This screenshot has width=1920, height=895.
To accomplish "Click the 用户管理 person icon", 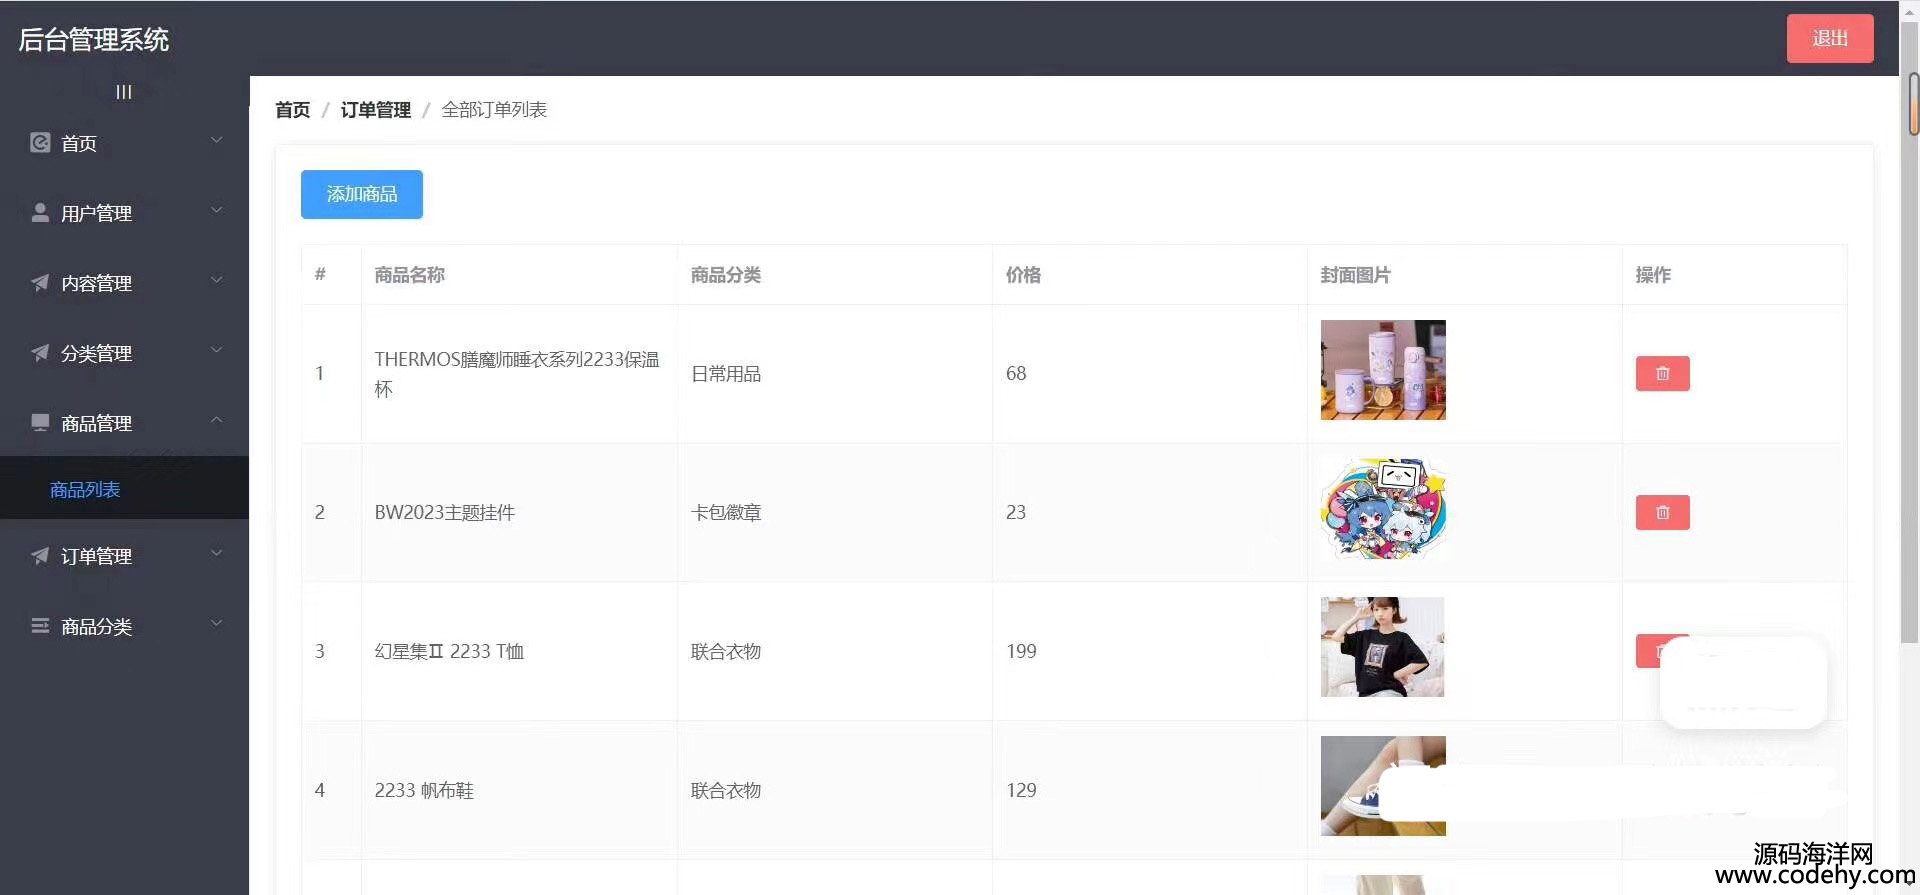I will [40, 213].
